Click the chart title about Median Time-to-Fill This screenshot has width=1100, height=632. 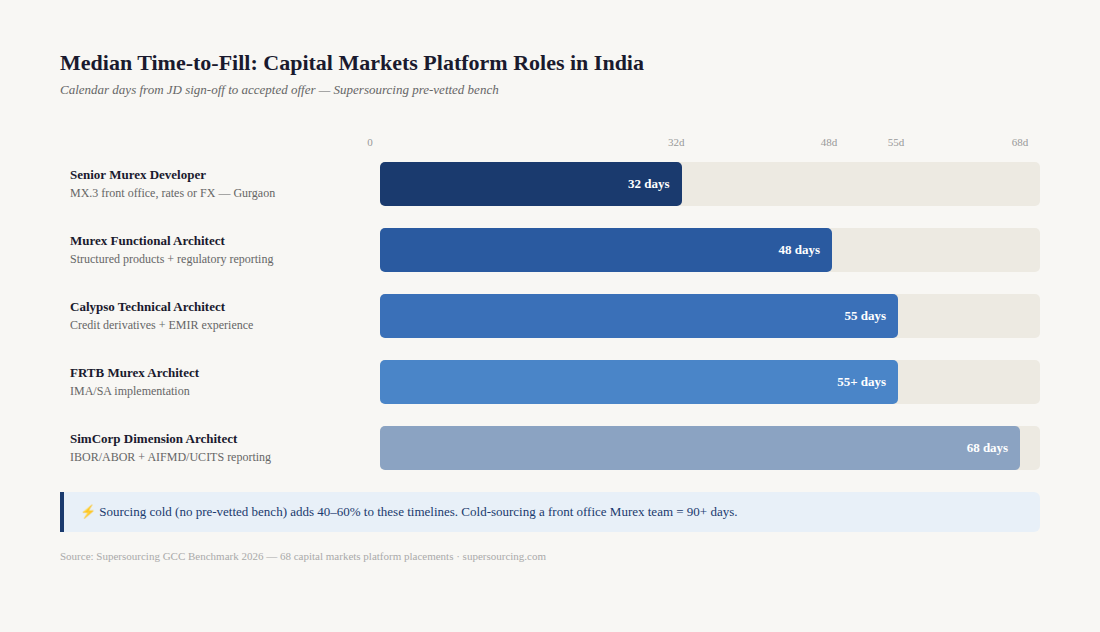[x=351, y=63]
